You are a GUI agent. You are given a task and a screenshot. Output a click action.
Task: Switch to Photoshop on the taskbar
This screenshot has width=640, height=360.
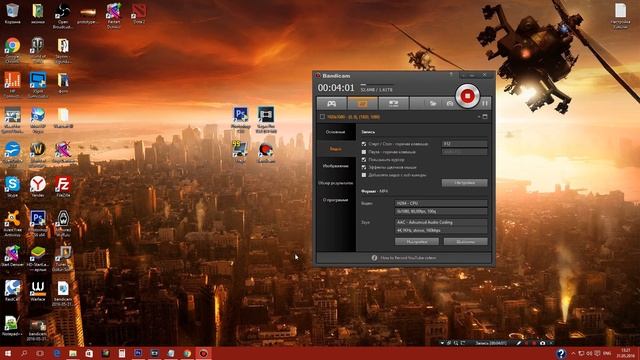click(138, 353)
